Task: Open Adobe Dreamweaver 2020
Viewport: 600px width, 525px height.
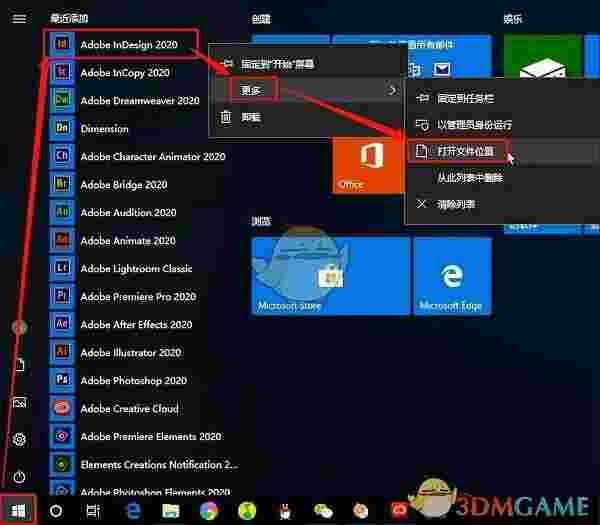Action: [x=126, y=100]
